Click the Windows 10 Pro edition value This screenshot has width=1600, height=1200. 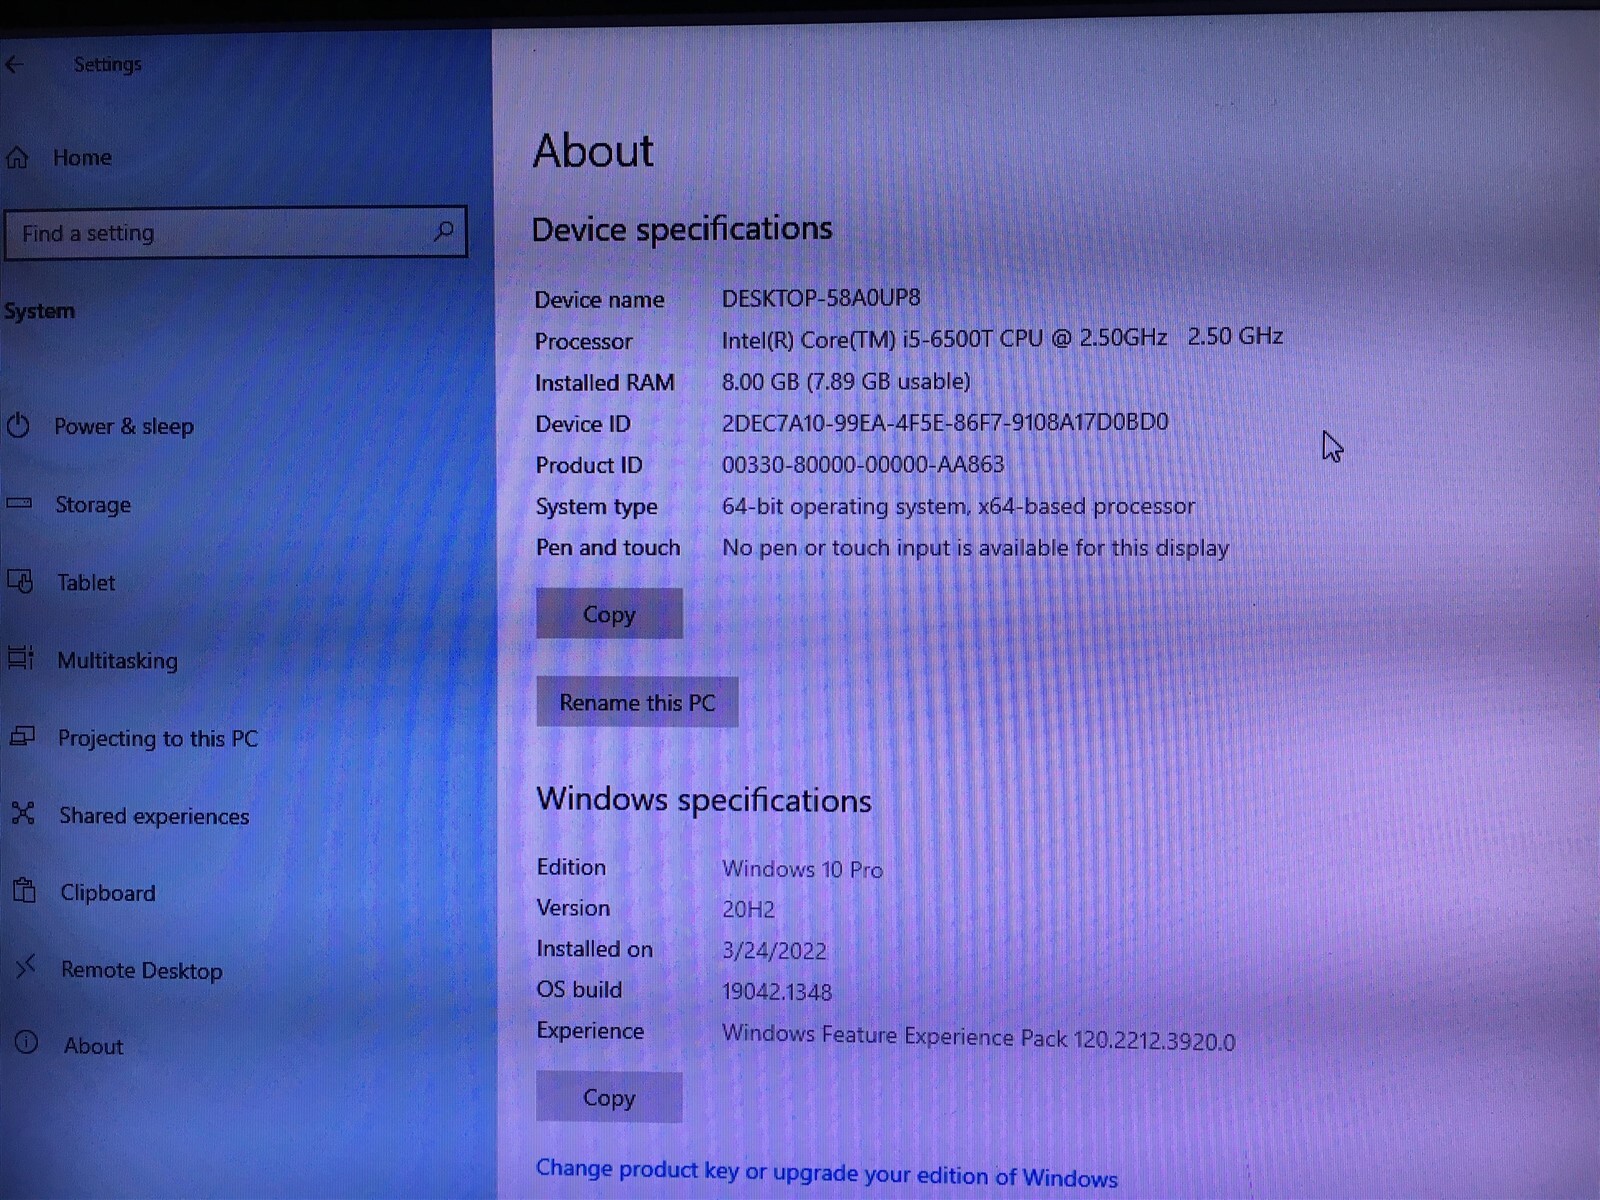(802, 869)
